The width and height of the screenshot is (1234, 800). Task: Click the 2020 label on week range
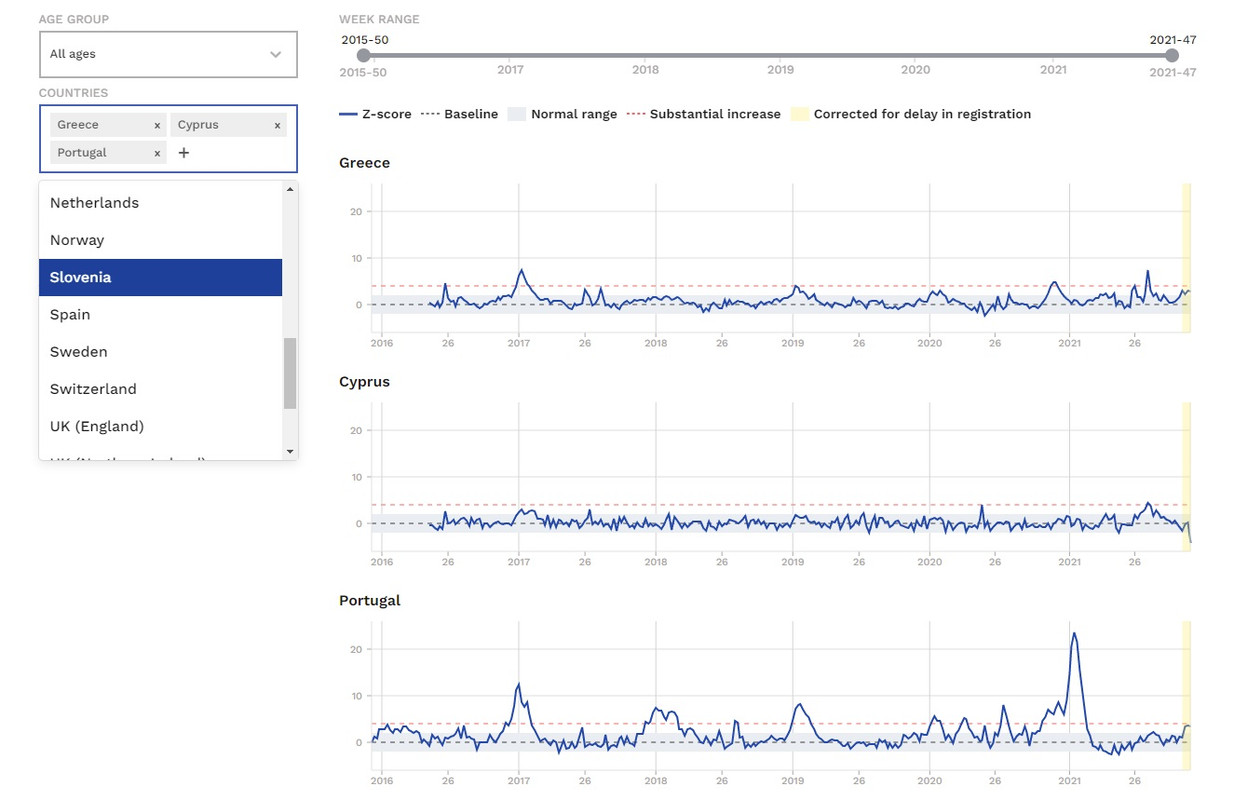coord(915,70)
